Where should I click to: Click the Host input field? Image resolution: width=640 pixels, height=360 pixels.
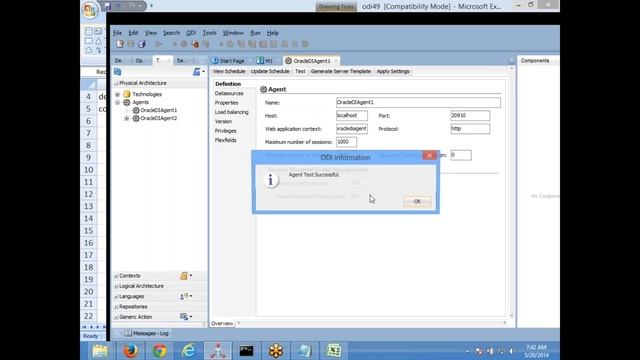click(x=351, y=116)
